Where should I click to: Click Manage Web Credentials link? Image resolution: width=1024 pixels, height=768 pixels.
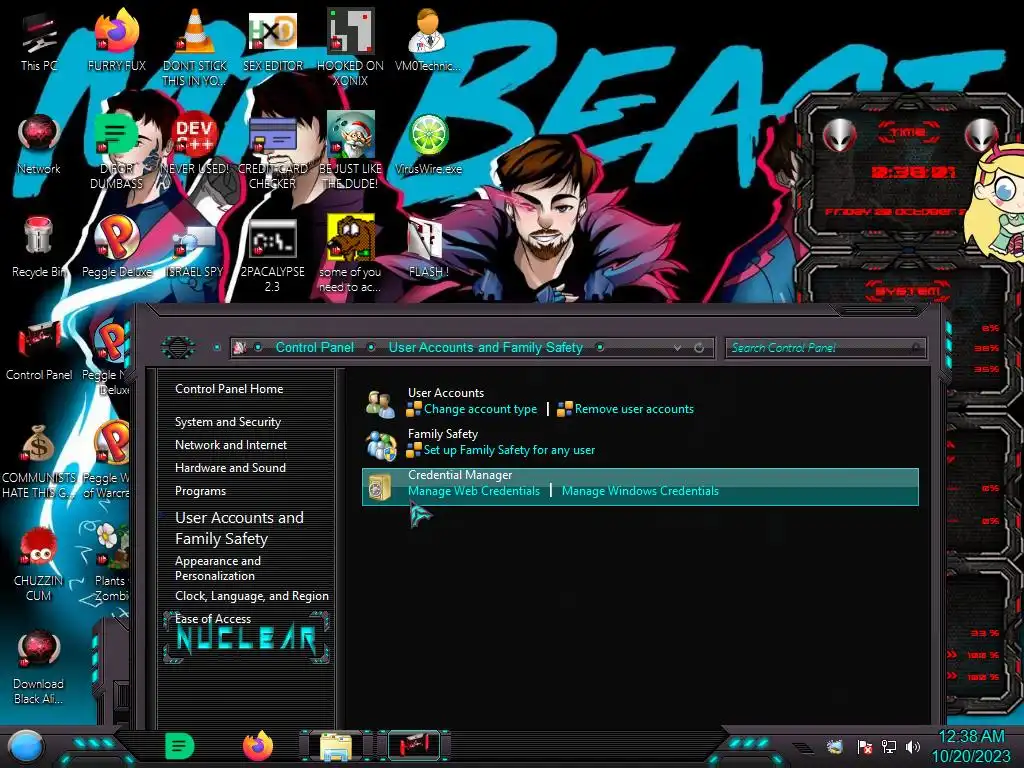pyautogui.click(x=473, y=491)
